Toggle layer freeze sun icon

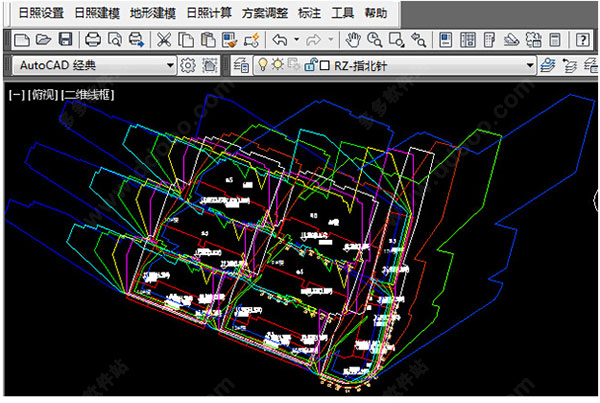pos(277,65)
